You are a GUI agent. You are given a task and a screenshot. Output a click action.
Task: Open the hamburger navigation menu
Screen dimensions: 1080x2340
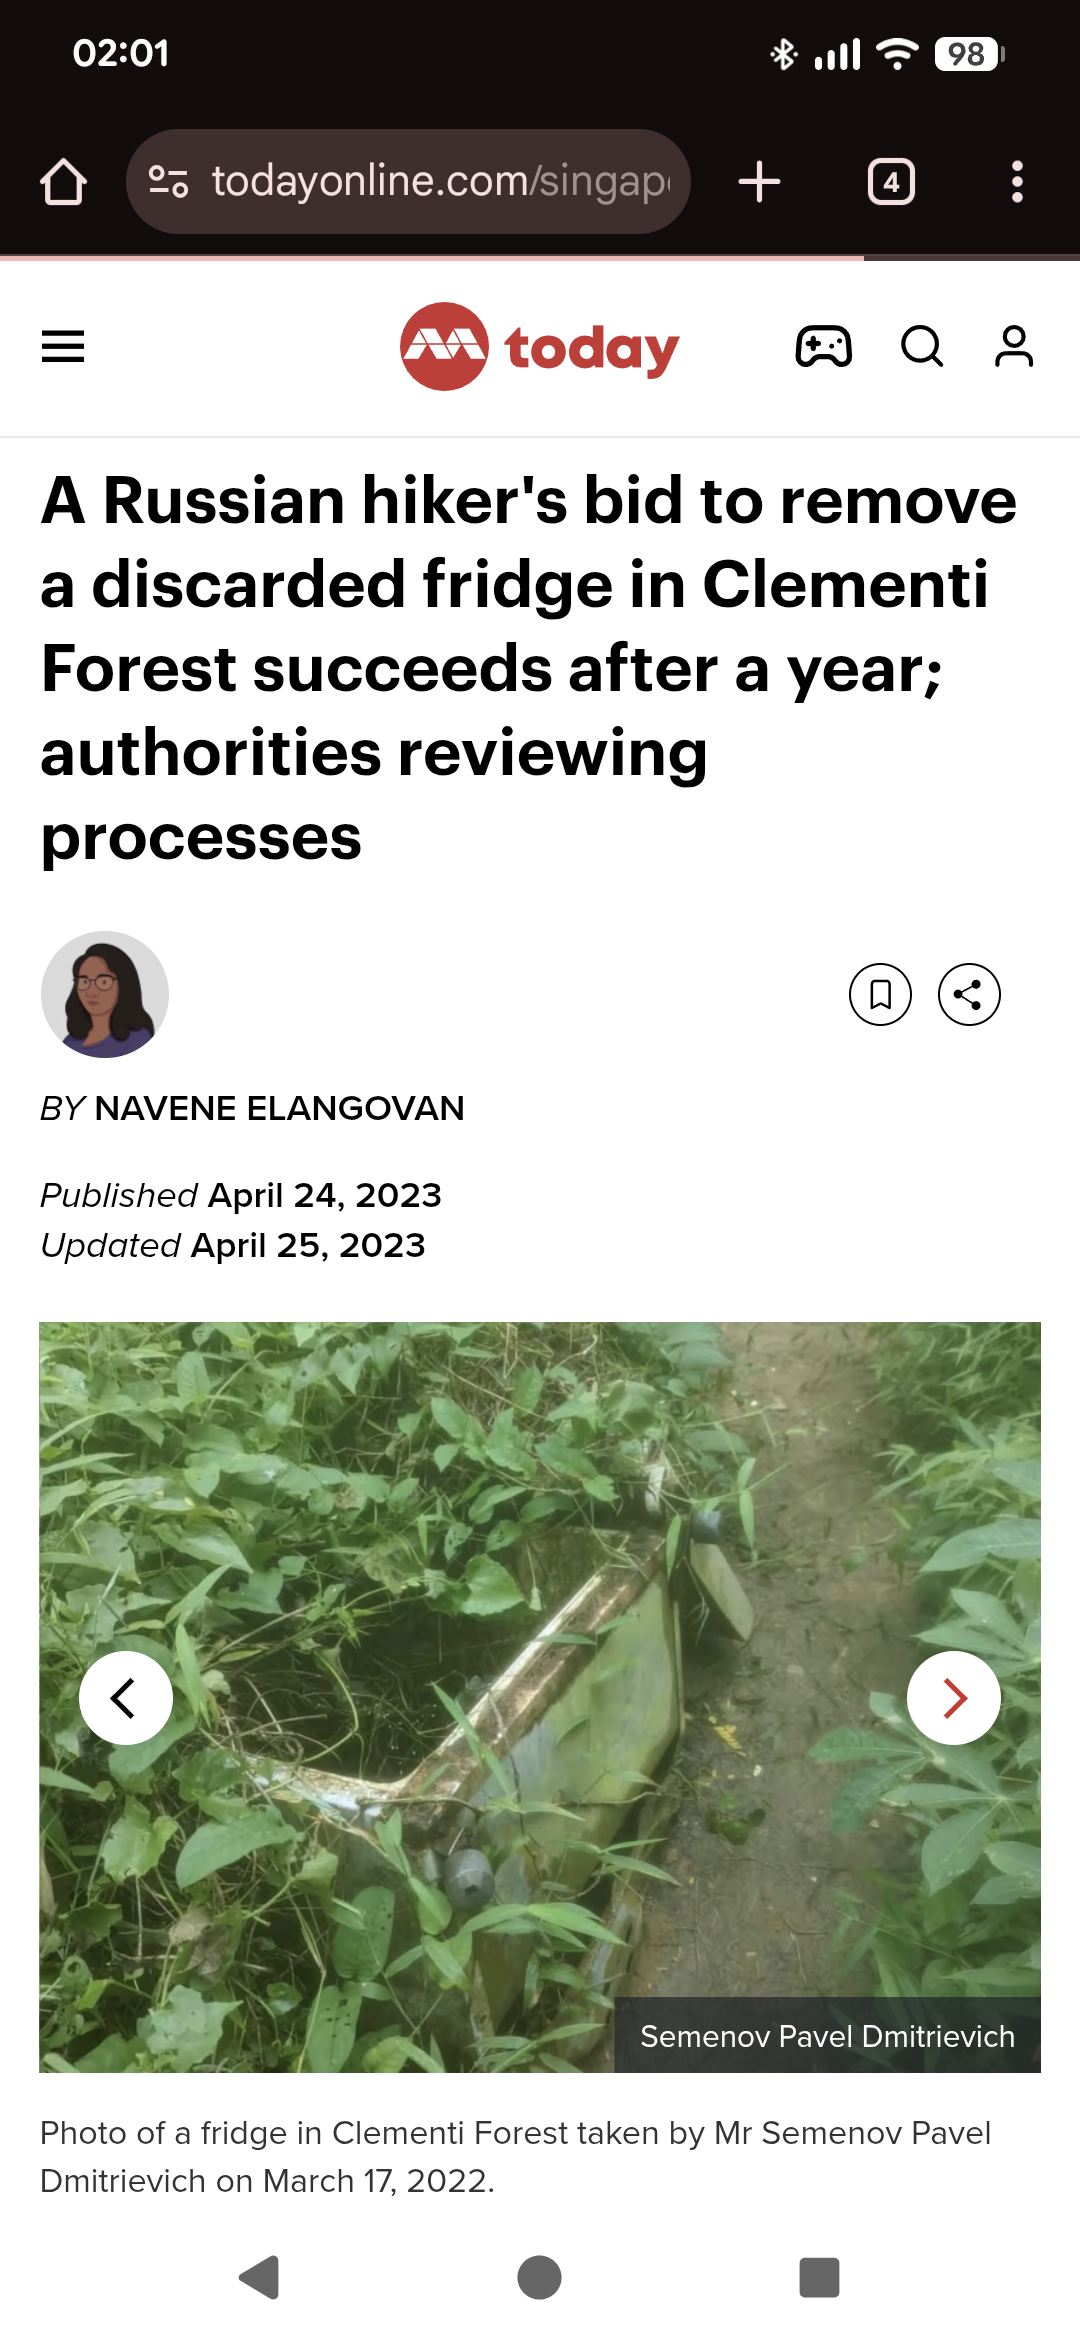point(63,347)
